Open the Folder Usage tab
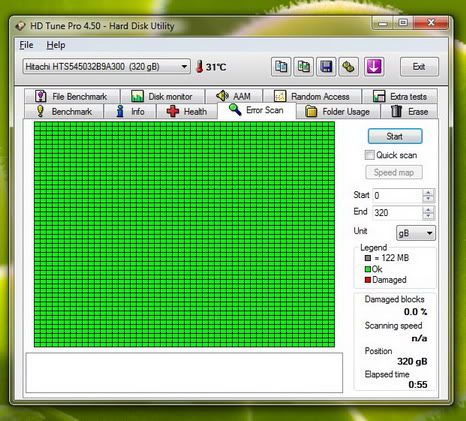 click(338, 111)
